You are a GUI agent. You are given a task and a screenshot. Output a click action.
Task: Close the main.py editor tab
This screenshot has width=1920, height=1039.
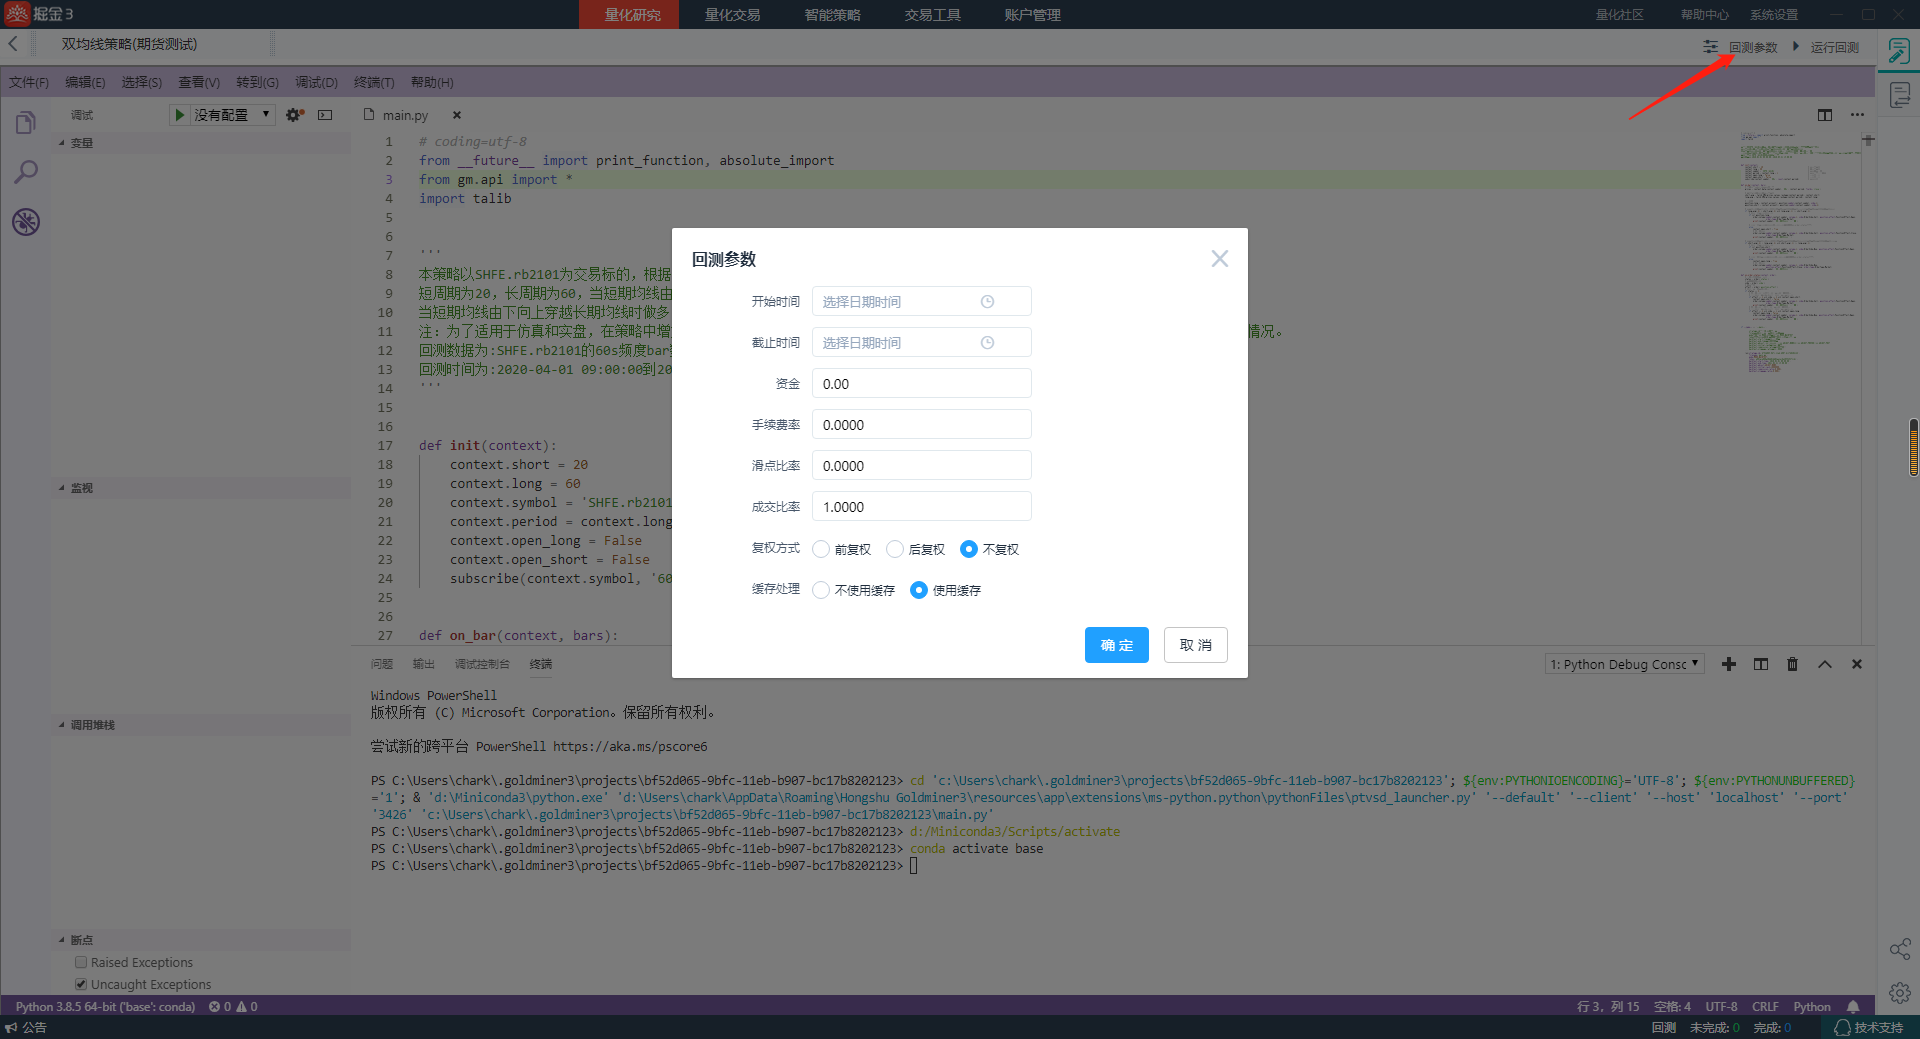(457, 115)
